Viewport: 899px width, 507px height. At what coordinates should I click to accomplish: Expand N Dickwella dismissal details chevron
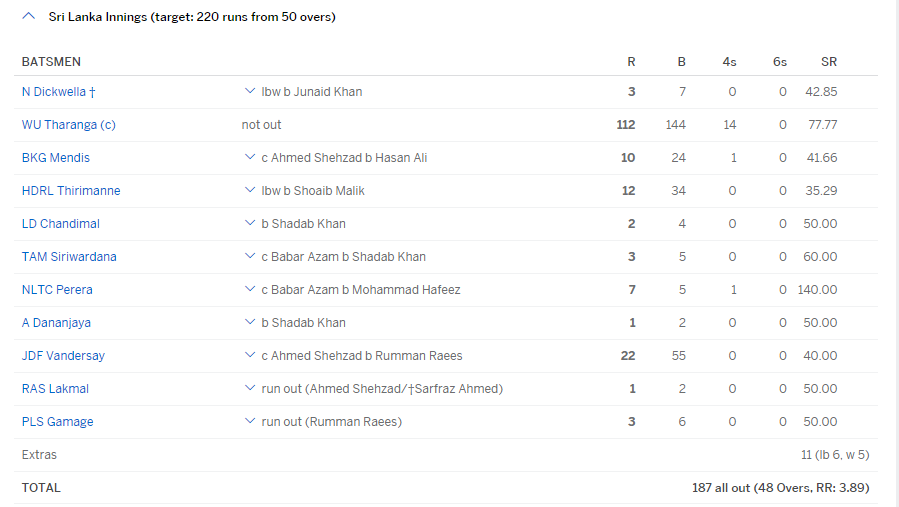click(x=249, y=91)
